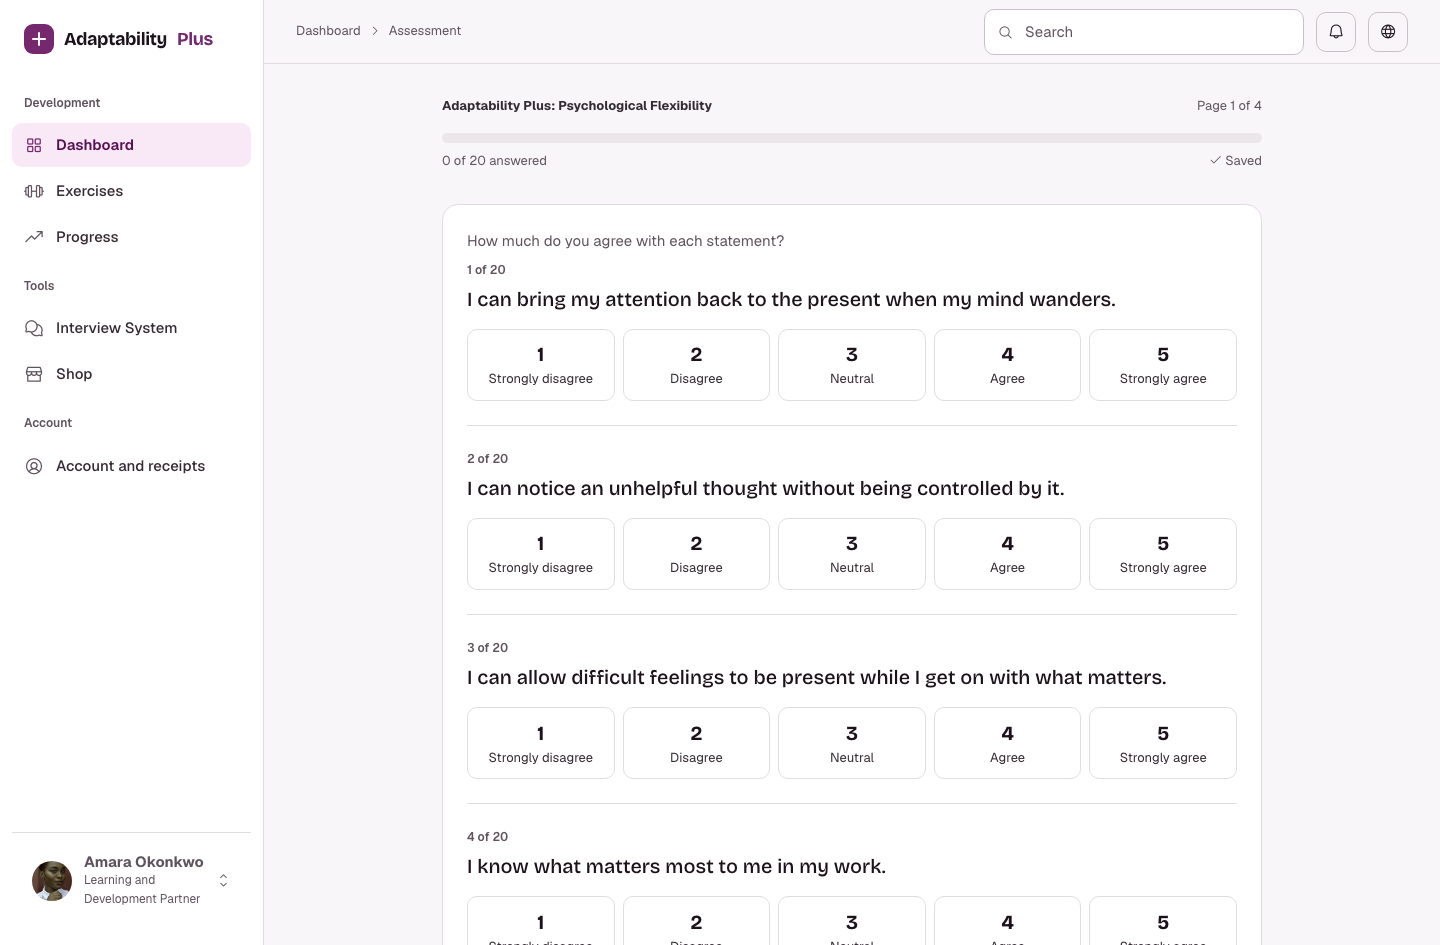
Task: Select 4 Agree for question 3
Action: click(1007, 743)
